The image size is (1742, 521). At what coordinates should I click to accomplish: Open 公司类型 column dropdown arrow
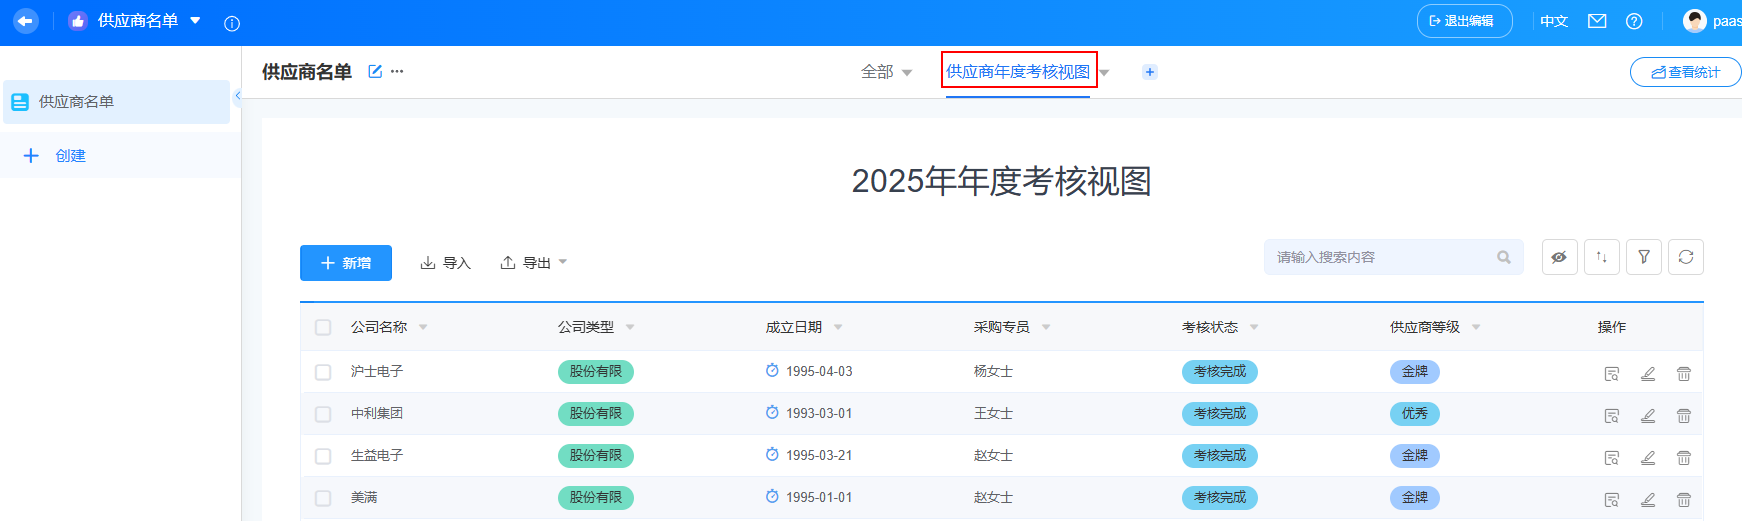pyautogui.click(x=630, y=327)
